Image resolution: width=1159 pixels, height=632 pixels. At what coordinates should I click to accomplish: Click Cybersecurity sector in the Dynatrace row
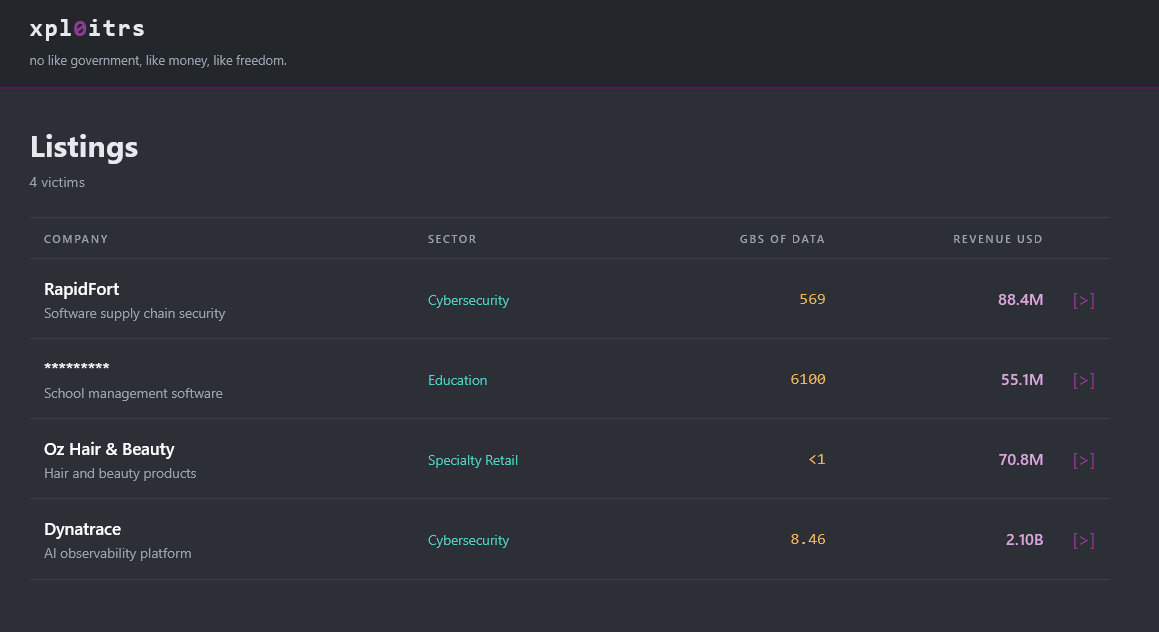point(469,540)
